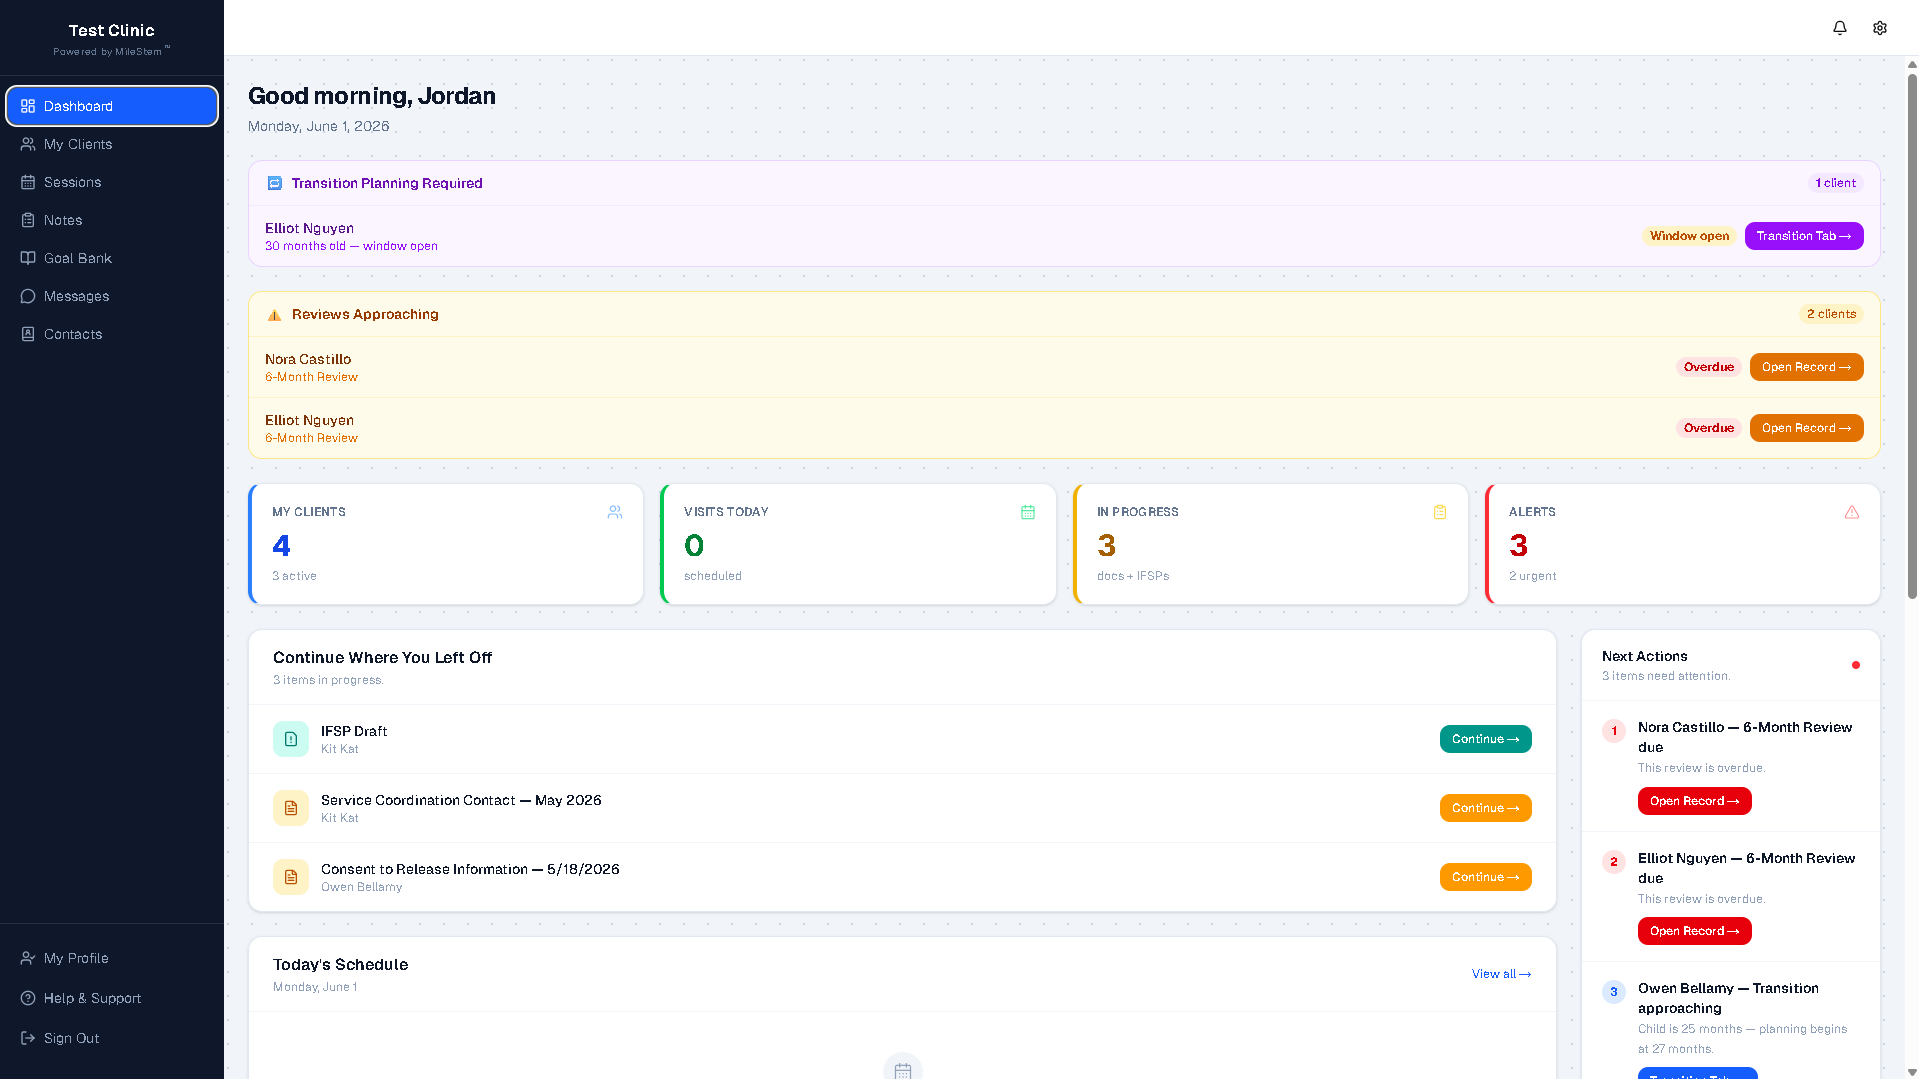Click the Reviews Approaching warning triangle icon
Image resolution: width=1919 pixels, height=1079 pixels.
274,315
